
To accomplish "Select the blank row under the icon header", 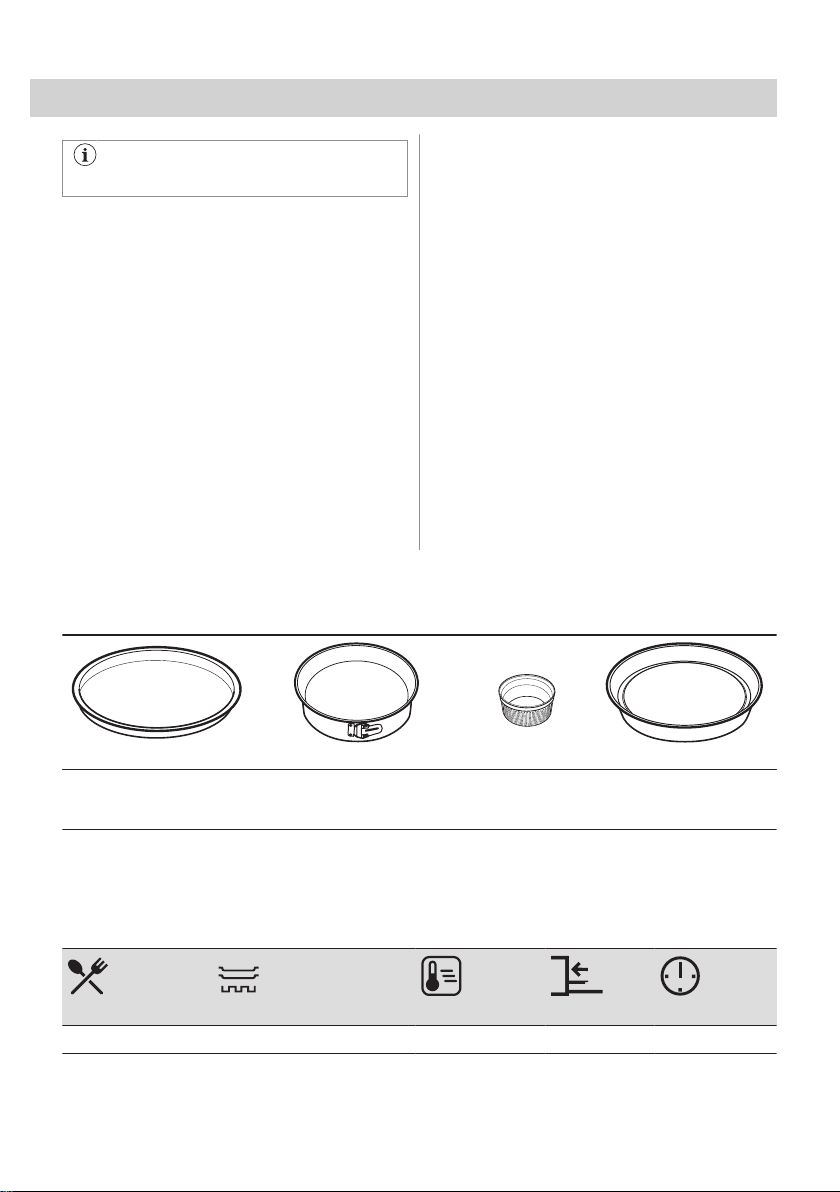I will click(x=419, y=1039).
